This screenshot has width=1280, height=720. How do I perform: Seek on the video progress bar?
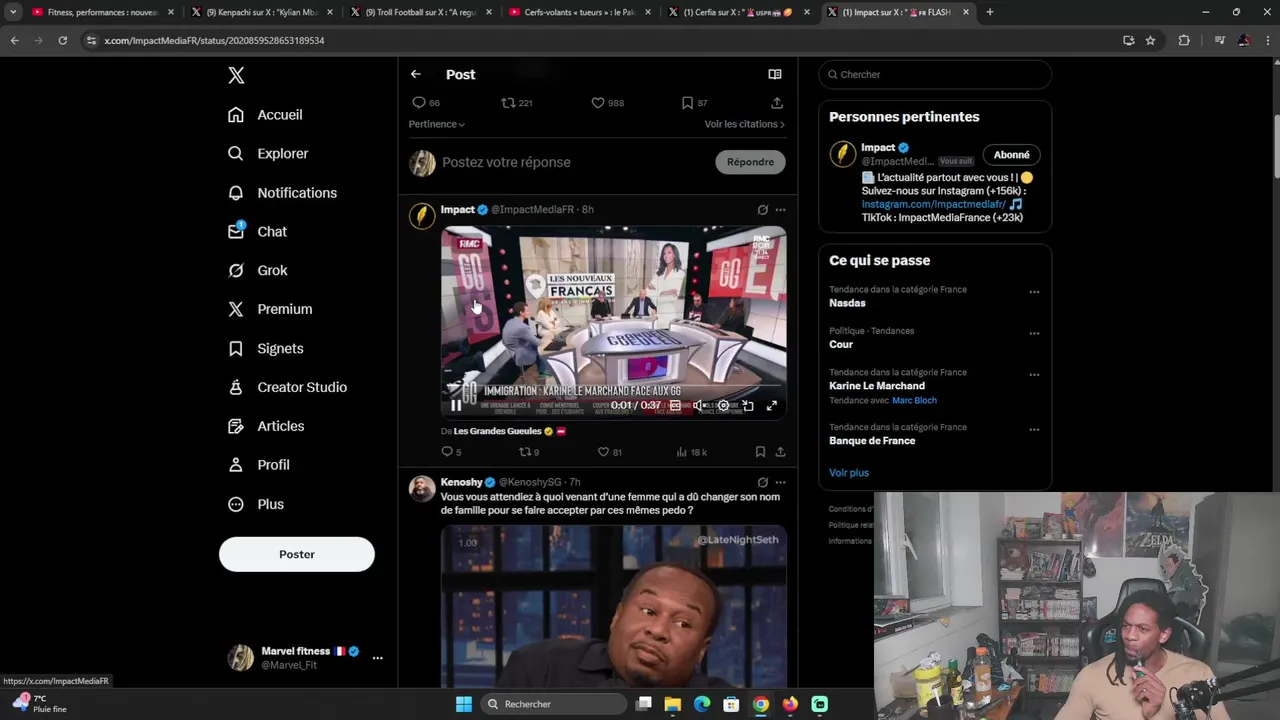[x=614, y=387]
